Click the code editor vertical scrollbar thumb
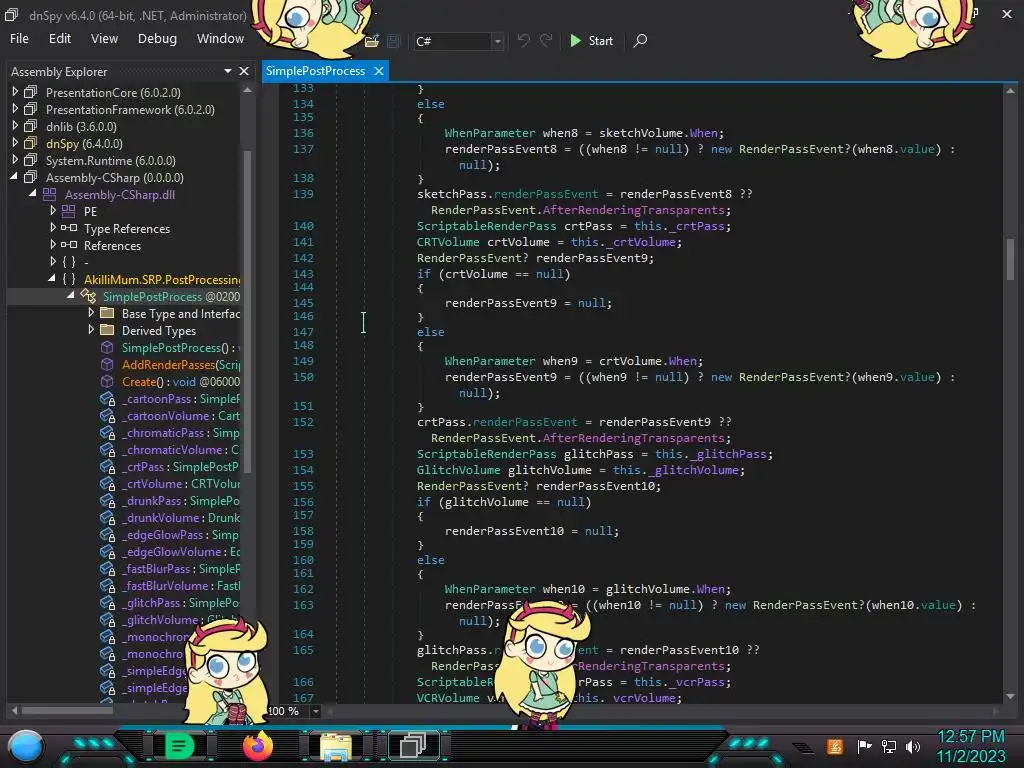 pyautogui.click(x=1010, y=259)
